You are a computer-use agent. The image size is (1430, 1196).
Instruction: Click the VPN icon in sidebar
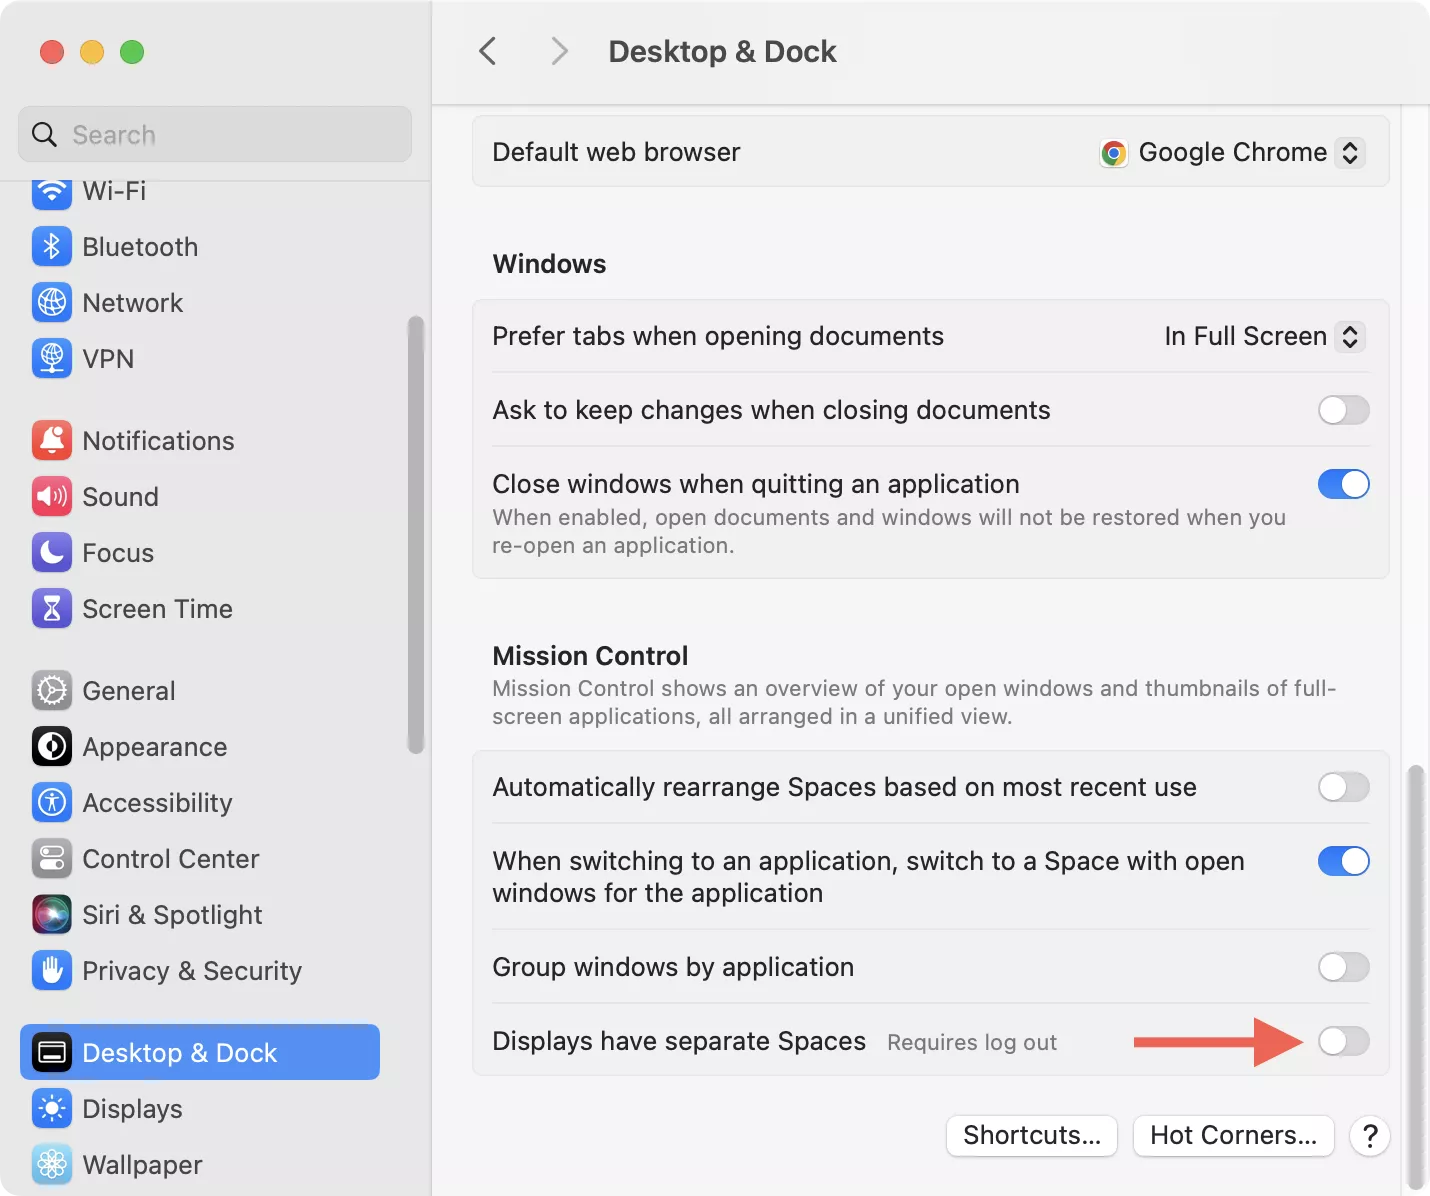point(52,358)
